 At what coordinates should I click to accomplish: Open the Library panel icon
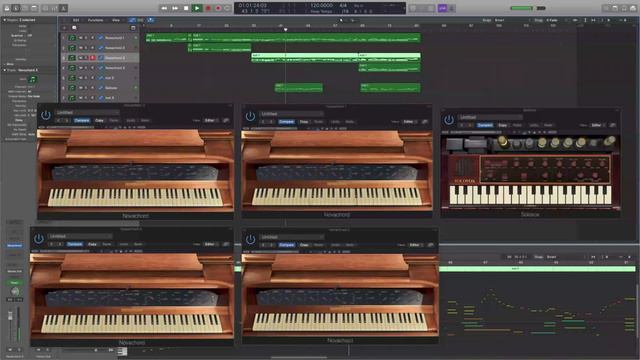pos(7,8)
